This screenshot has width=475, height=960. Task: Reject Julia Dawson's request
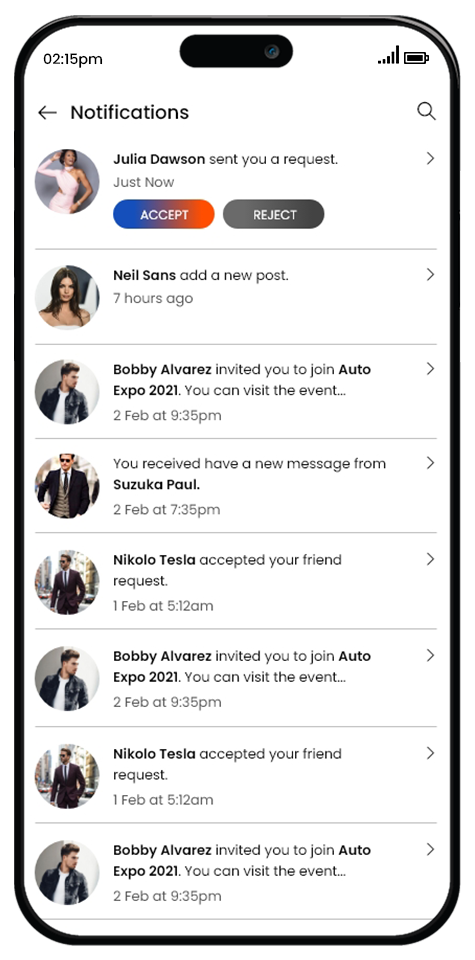pos(273,214)
